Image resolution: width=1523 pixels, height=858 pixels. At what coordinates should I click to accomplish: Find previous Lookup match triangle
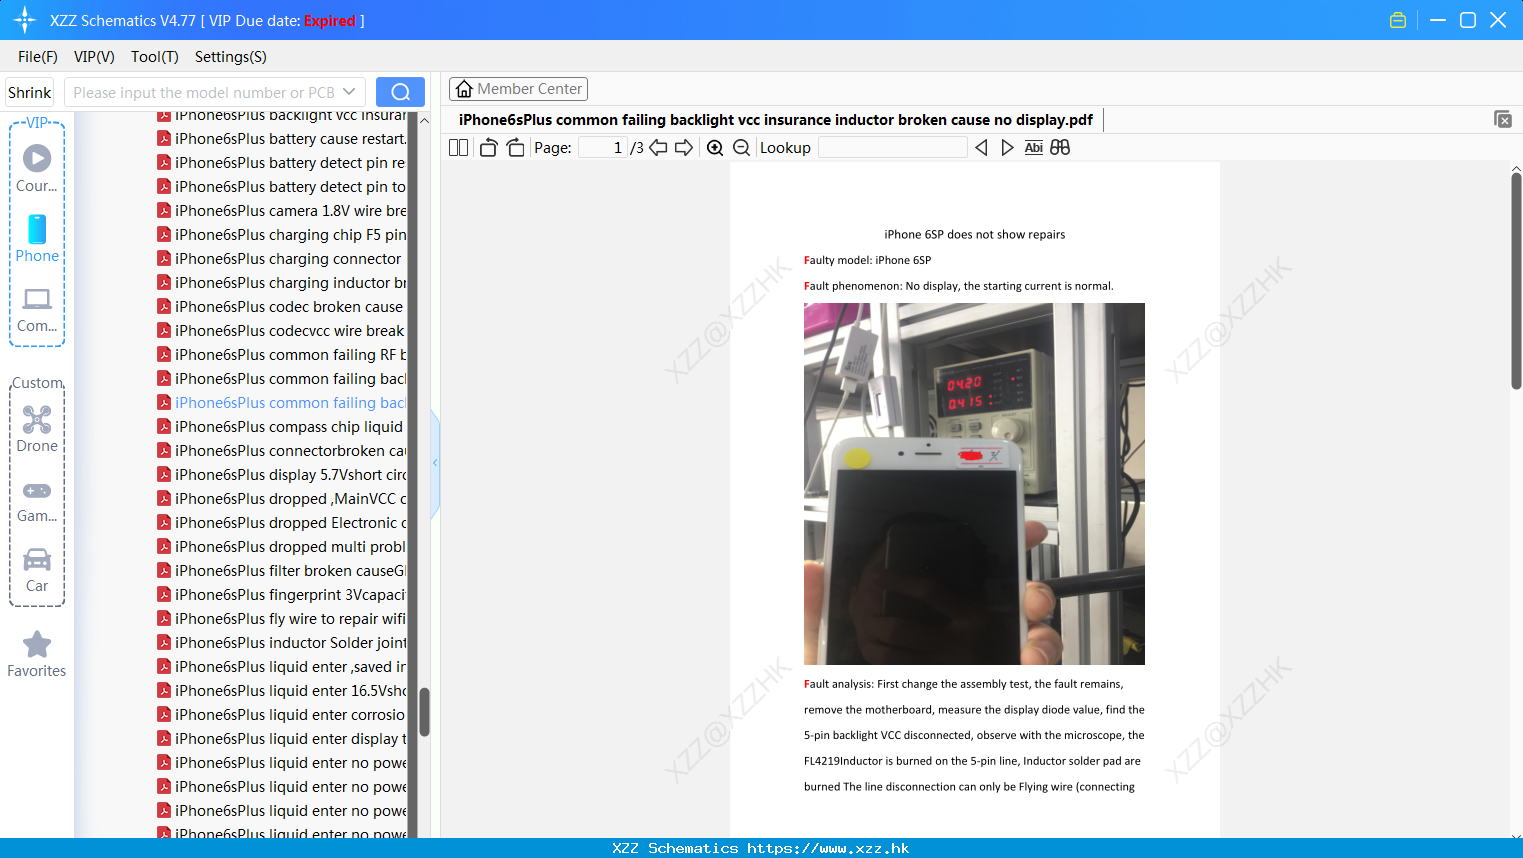981,148
